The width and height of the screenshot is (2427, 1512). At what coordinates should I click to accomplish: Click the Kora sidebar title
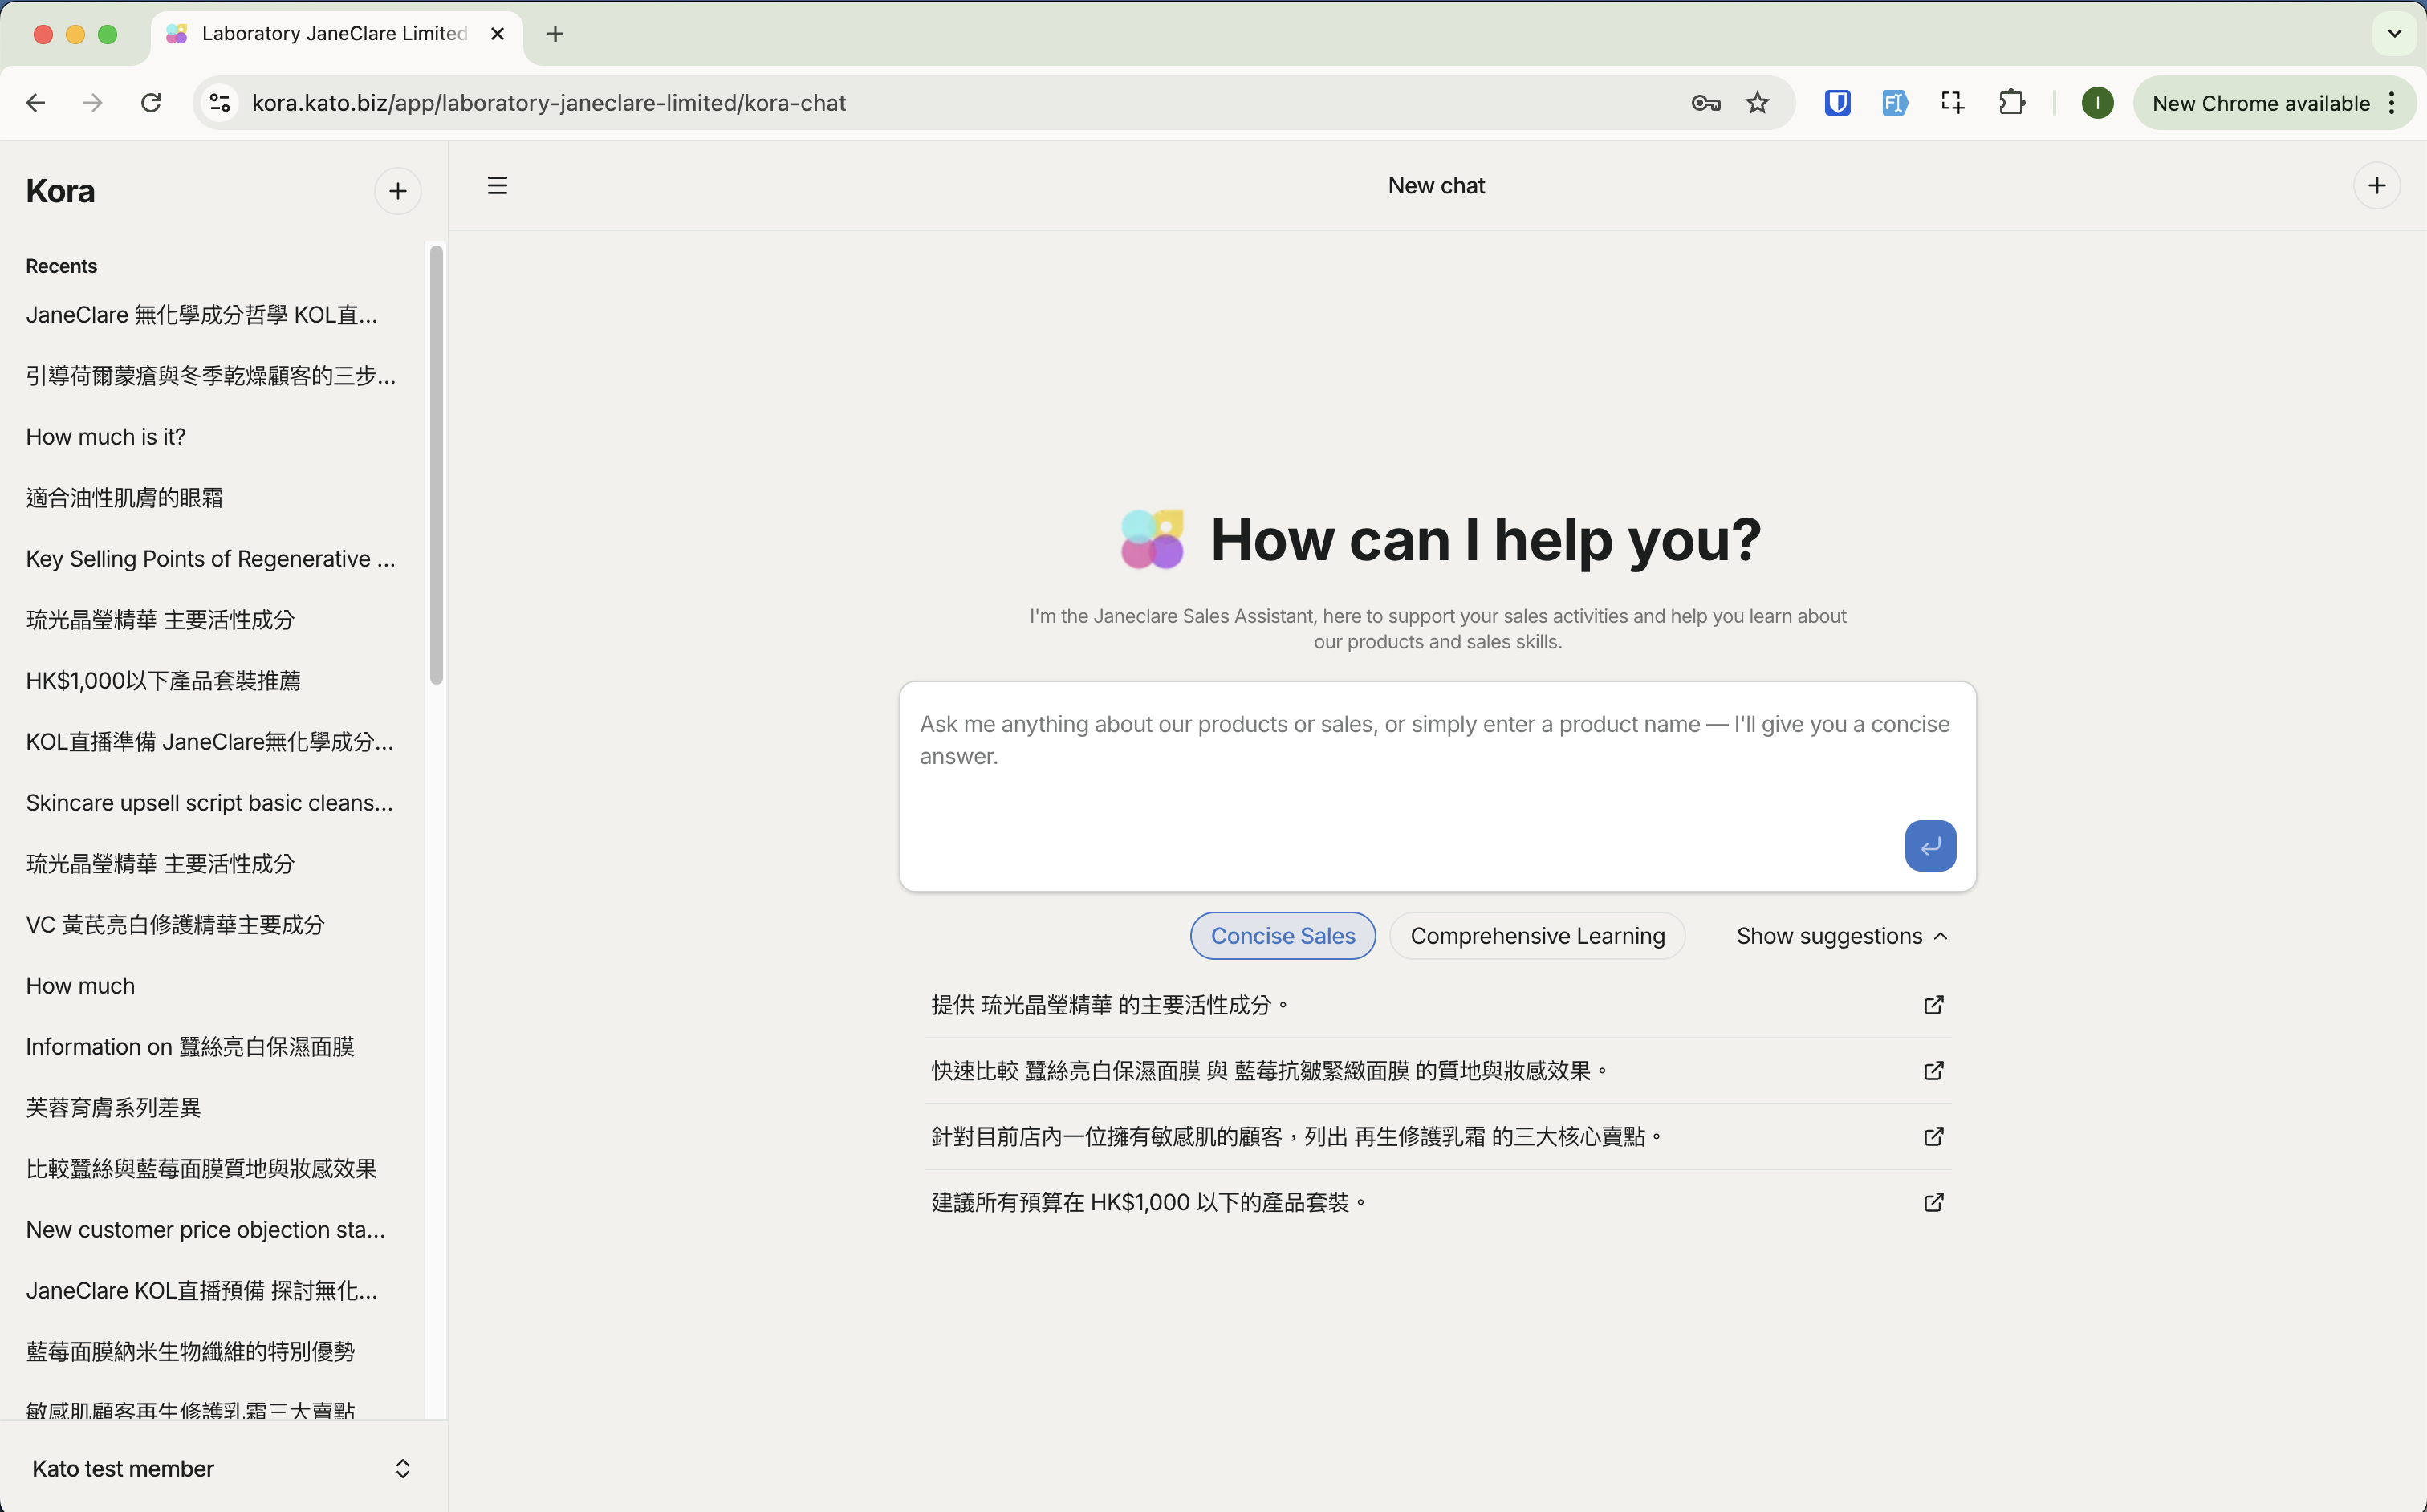[60, 191]
